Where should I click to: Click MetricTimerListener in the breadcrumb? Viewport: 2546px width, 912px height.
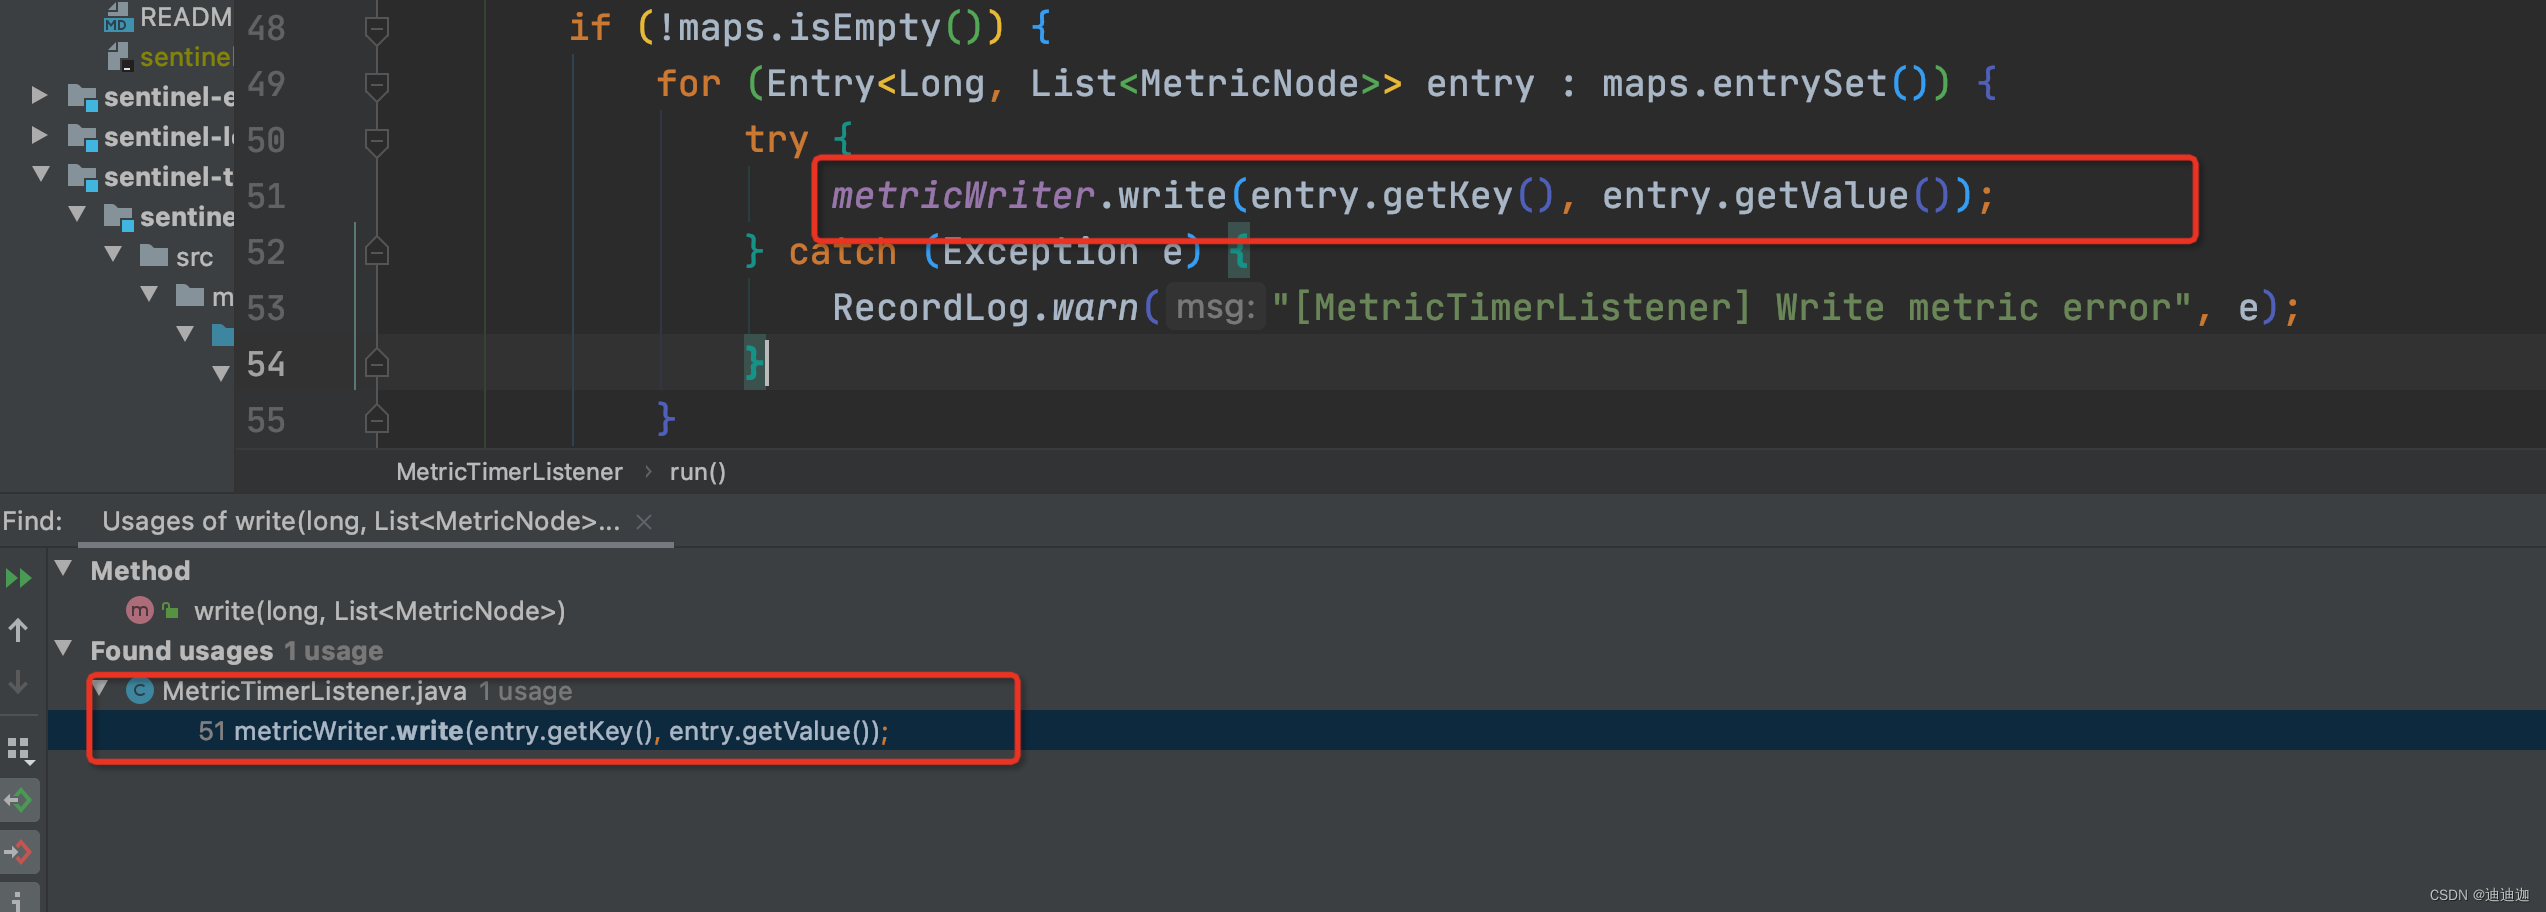point(509,472)
